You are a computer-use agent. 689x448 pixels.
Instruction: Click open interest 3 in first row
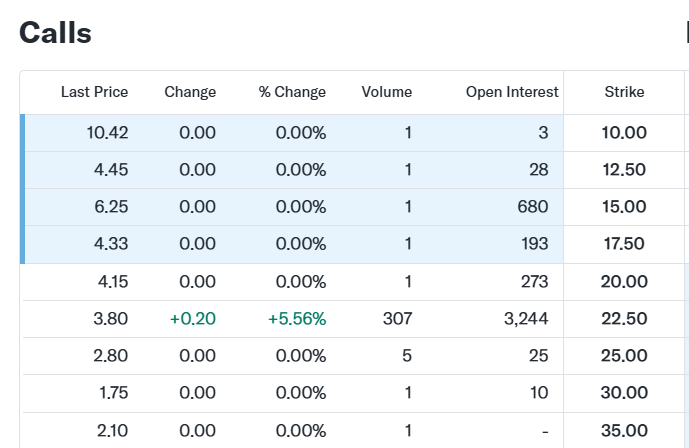click(544, 133)
